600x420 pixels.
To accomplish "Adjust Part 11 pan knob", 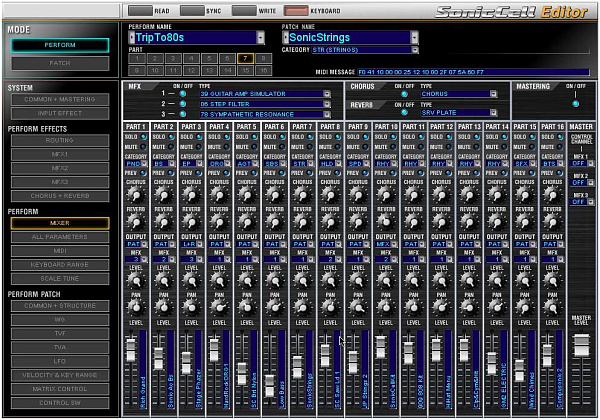I will coord(413,307).
